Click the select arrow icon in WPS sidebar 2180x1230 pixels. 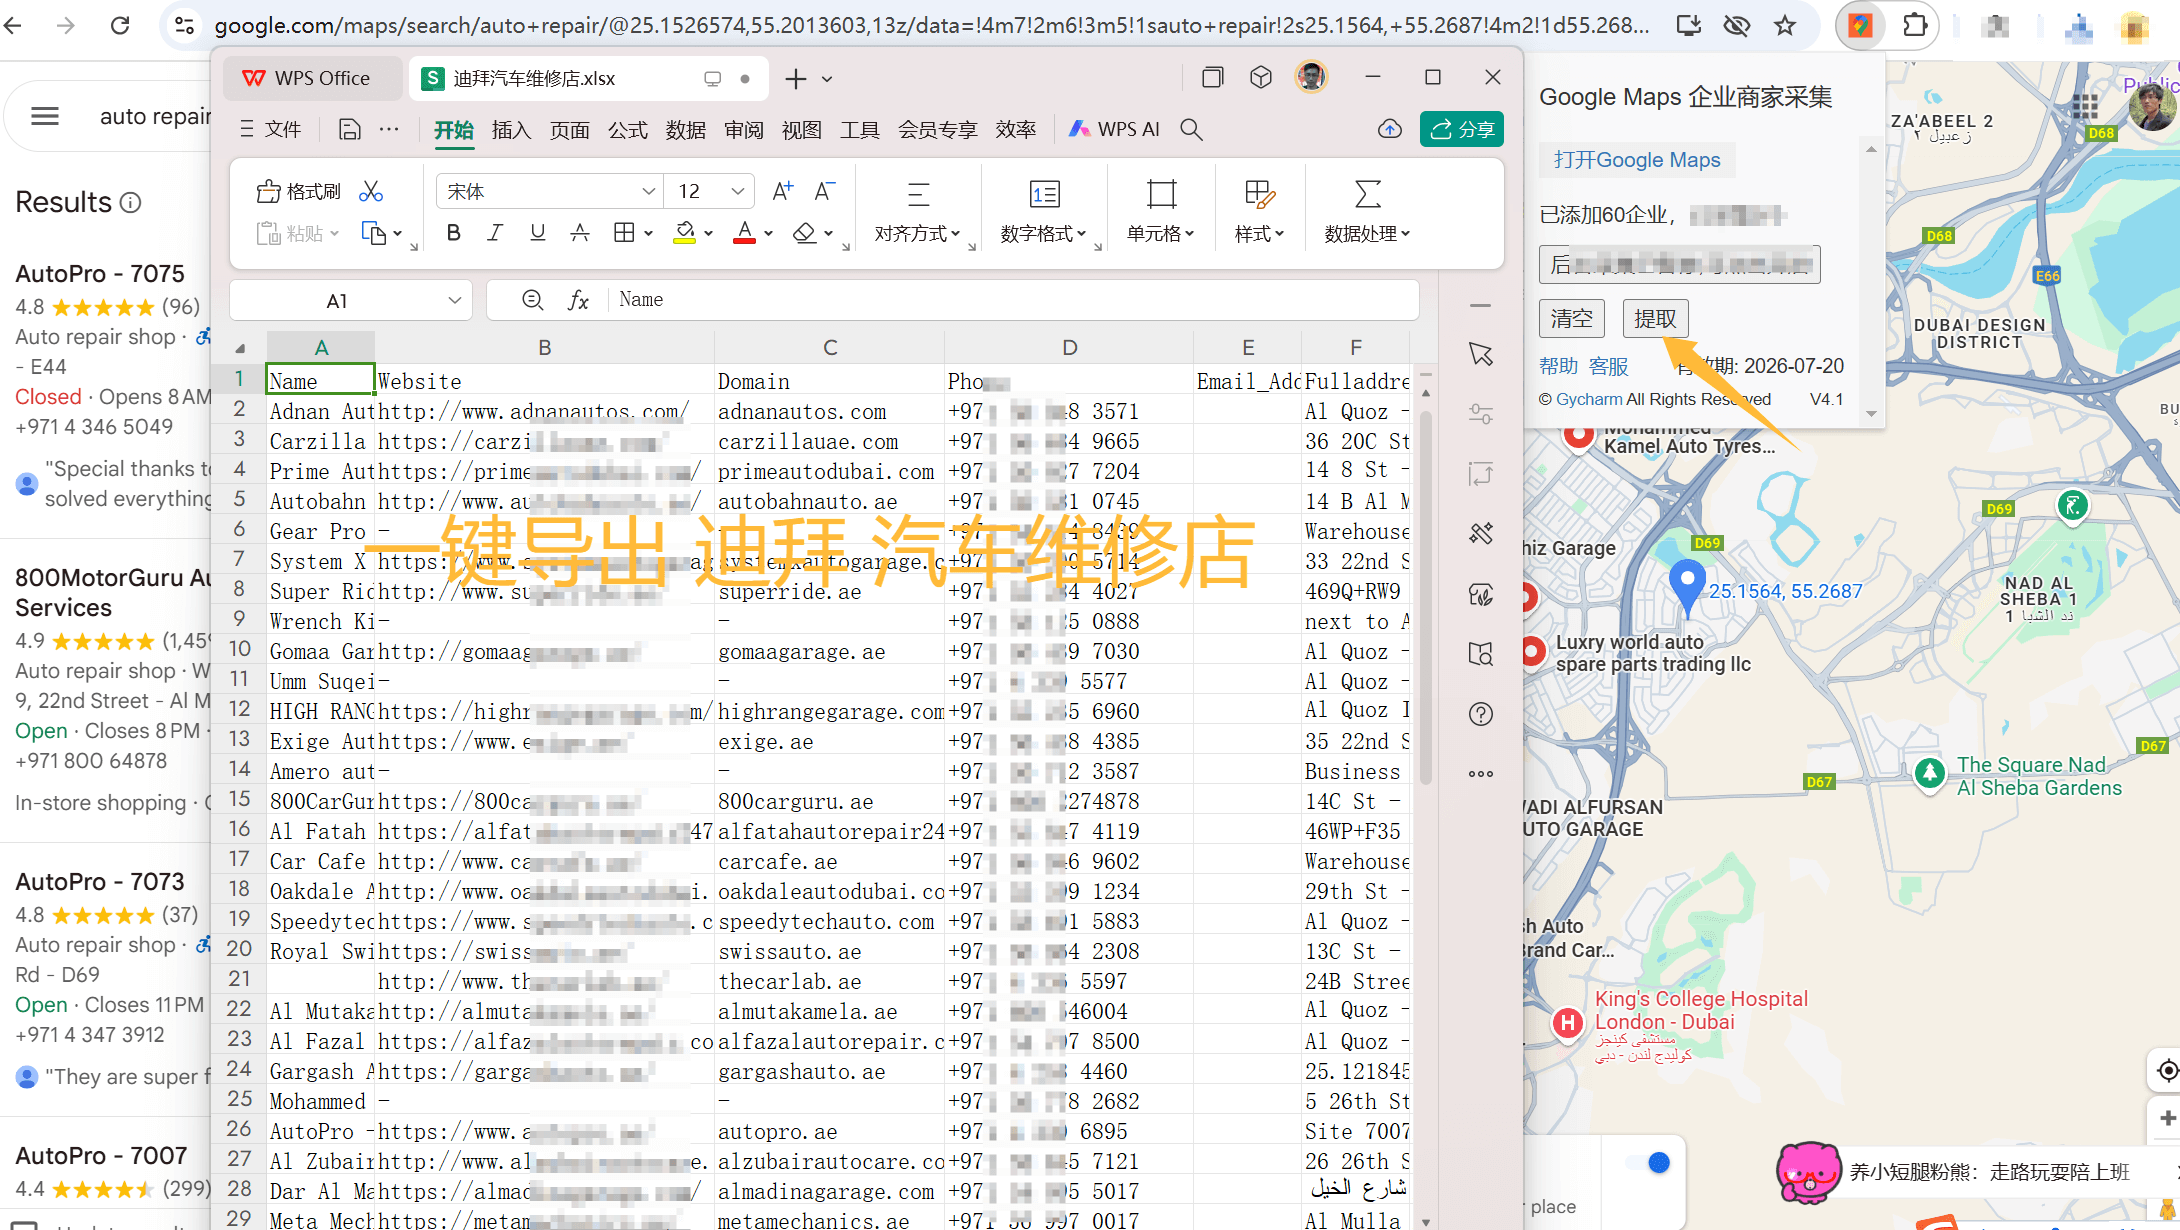click(1481, 354)
